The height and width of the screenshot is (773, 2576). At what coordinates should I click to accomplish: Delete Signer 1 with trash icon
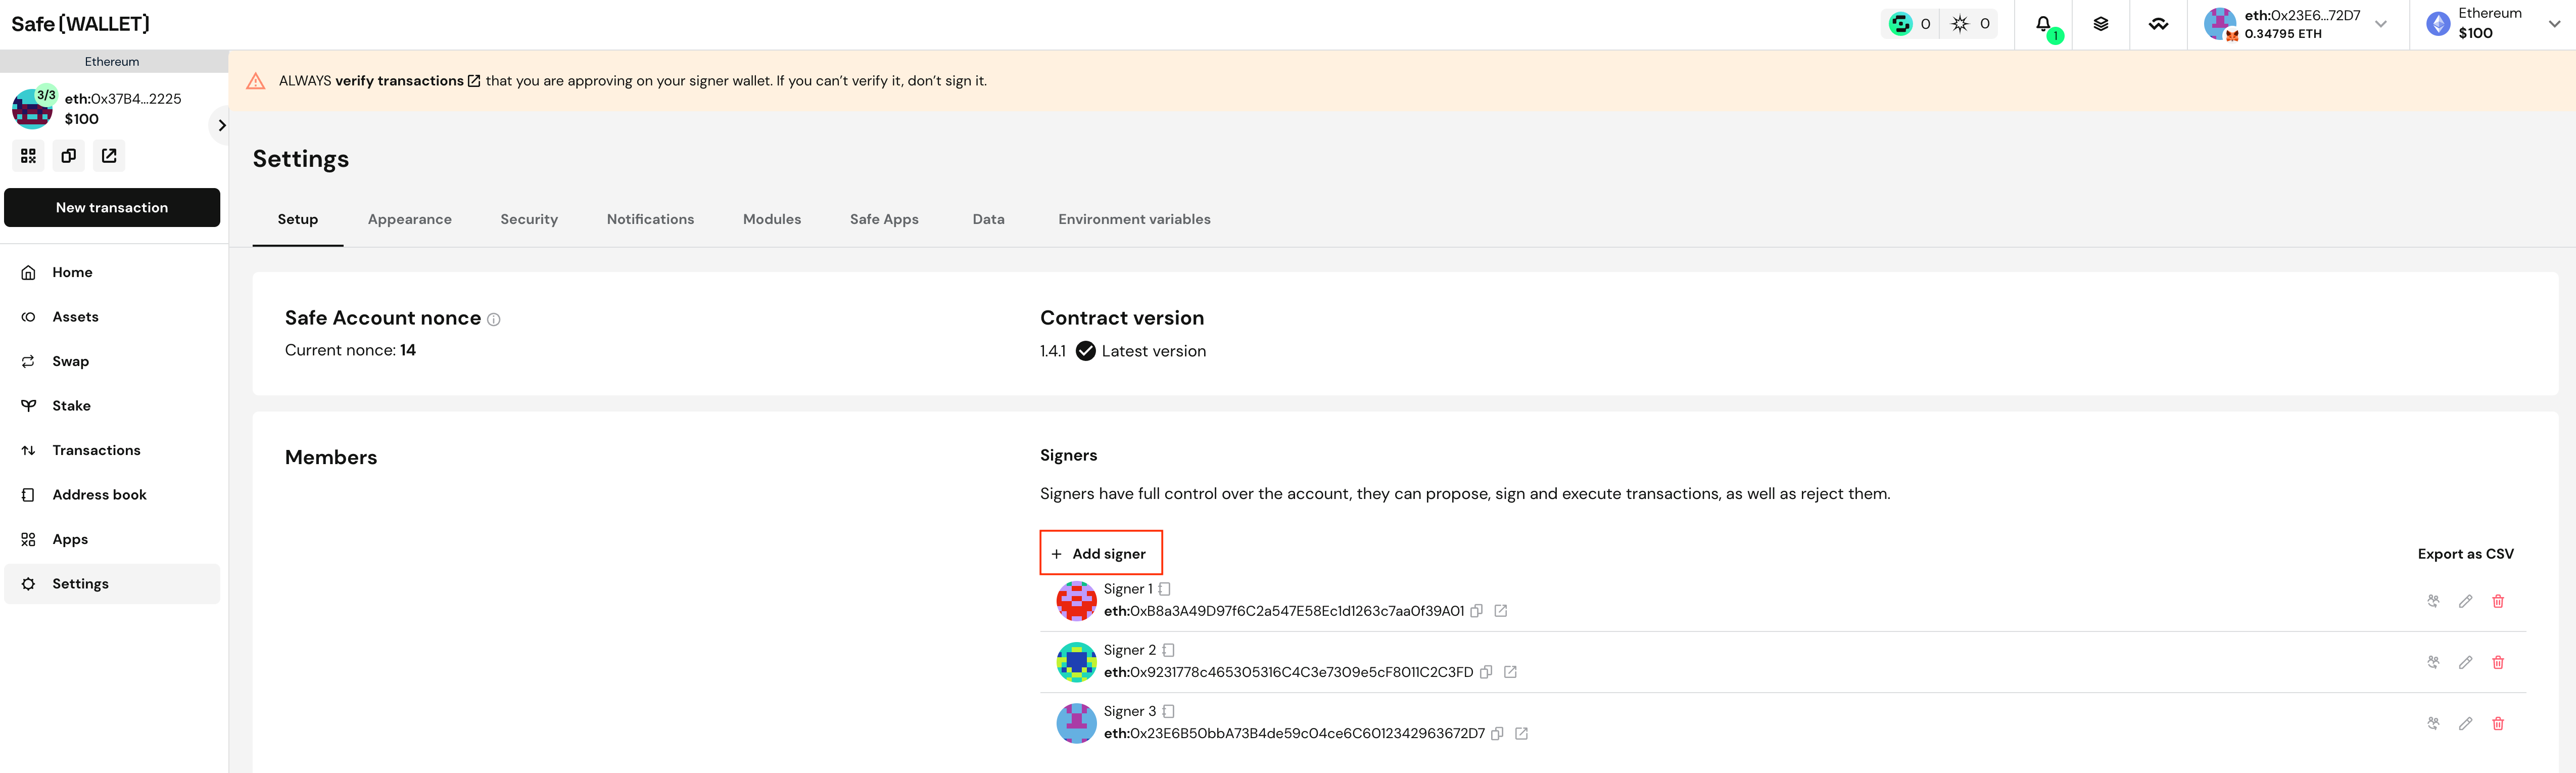2497,601
